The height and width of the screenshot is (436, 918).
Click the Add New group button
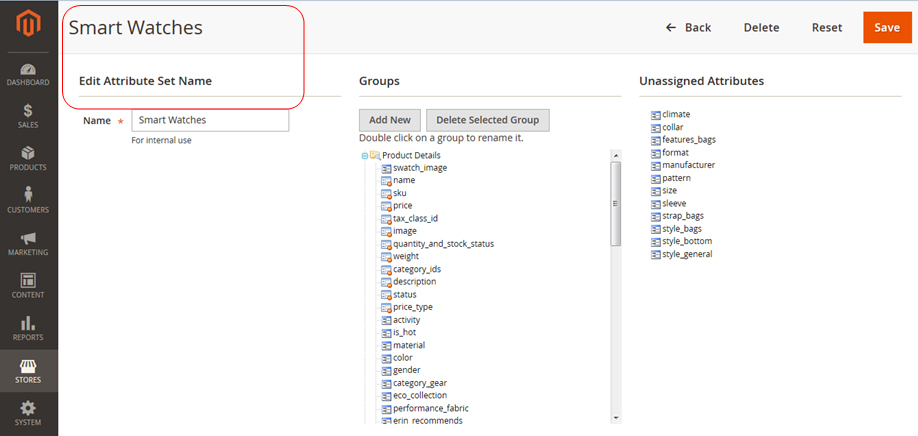point(390,120)
